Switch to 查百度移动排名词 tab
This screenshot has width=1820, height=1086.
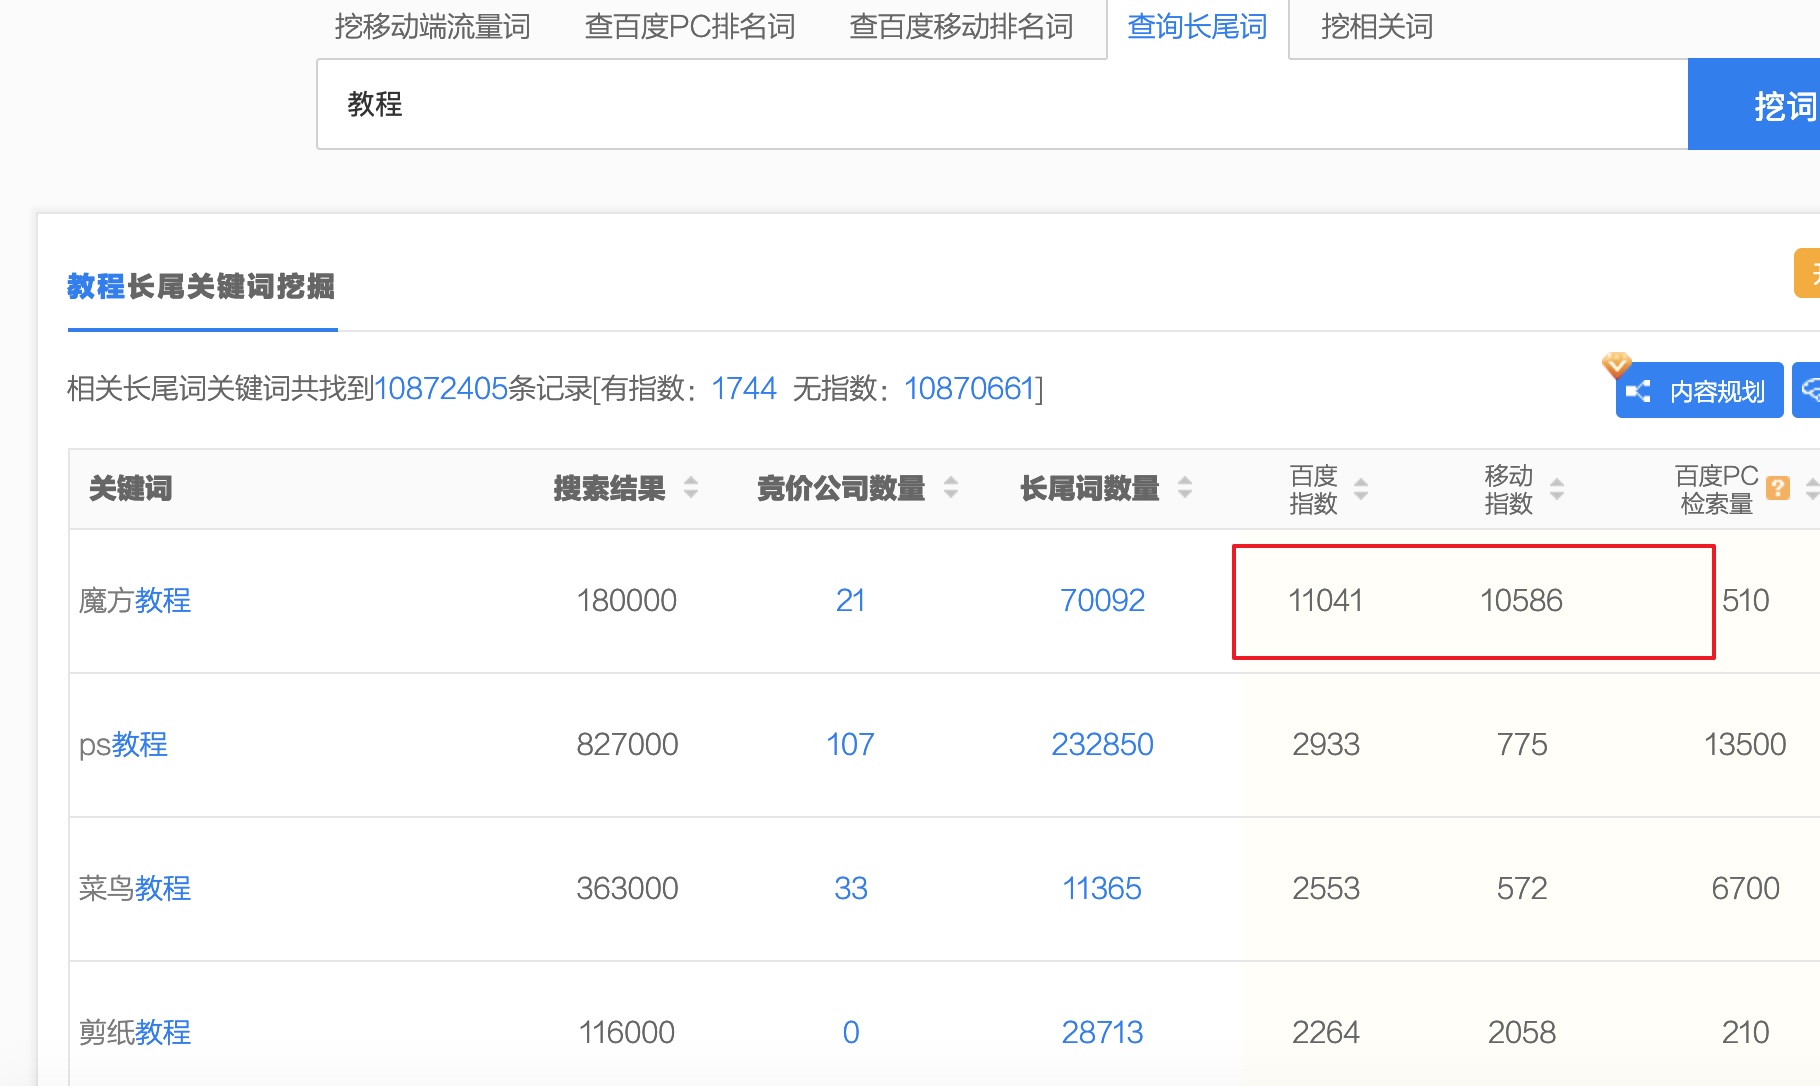point(961,27)
